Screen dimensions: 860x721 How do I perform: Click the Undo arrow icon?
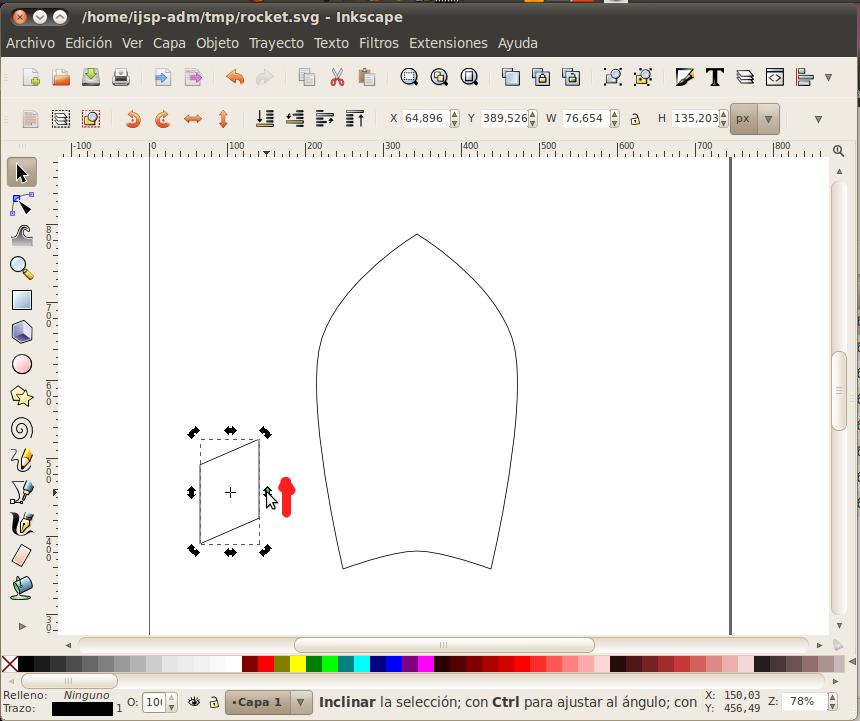pyautogui.click(x=235, y=77)
